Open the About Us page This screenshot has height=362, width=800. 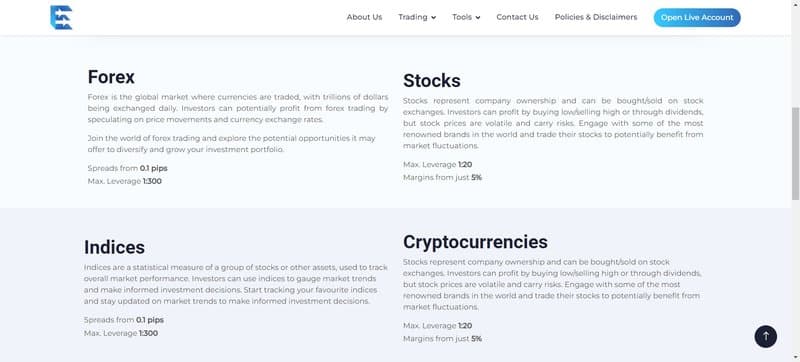click(x=364, y=17)
